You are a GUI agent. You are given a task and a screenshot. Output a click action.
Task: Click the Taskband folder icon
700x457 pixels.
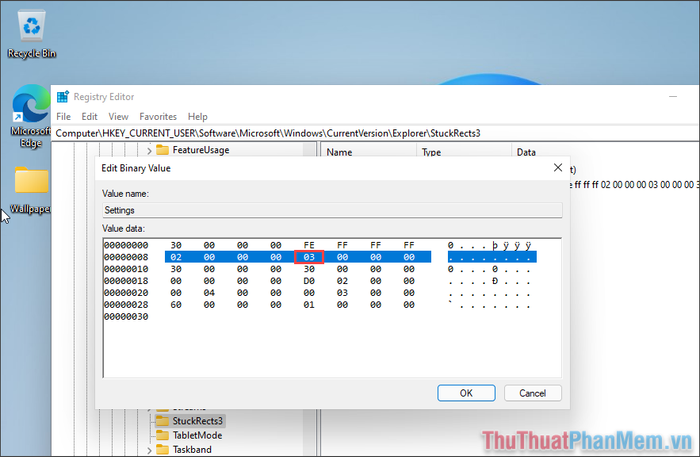[162, 449]
